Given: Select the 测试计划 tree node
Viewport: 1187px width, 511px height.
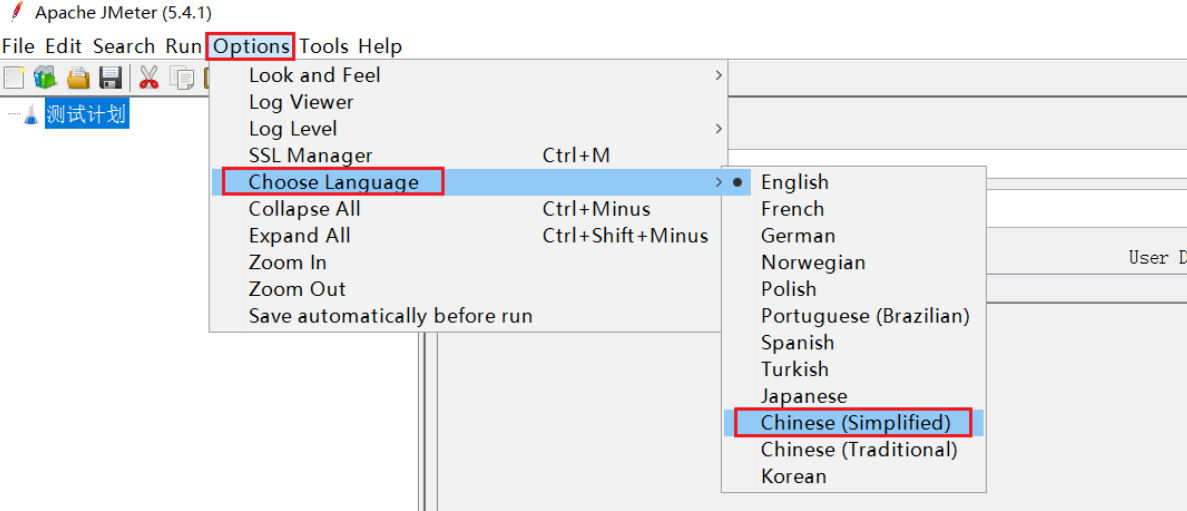Looking at the screenshot, I should 87,115.
